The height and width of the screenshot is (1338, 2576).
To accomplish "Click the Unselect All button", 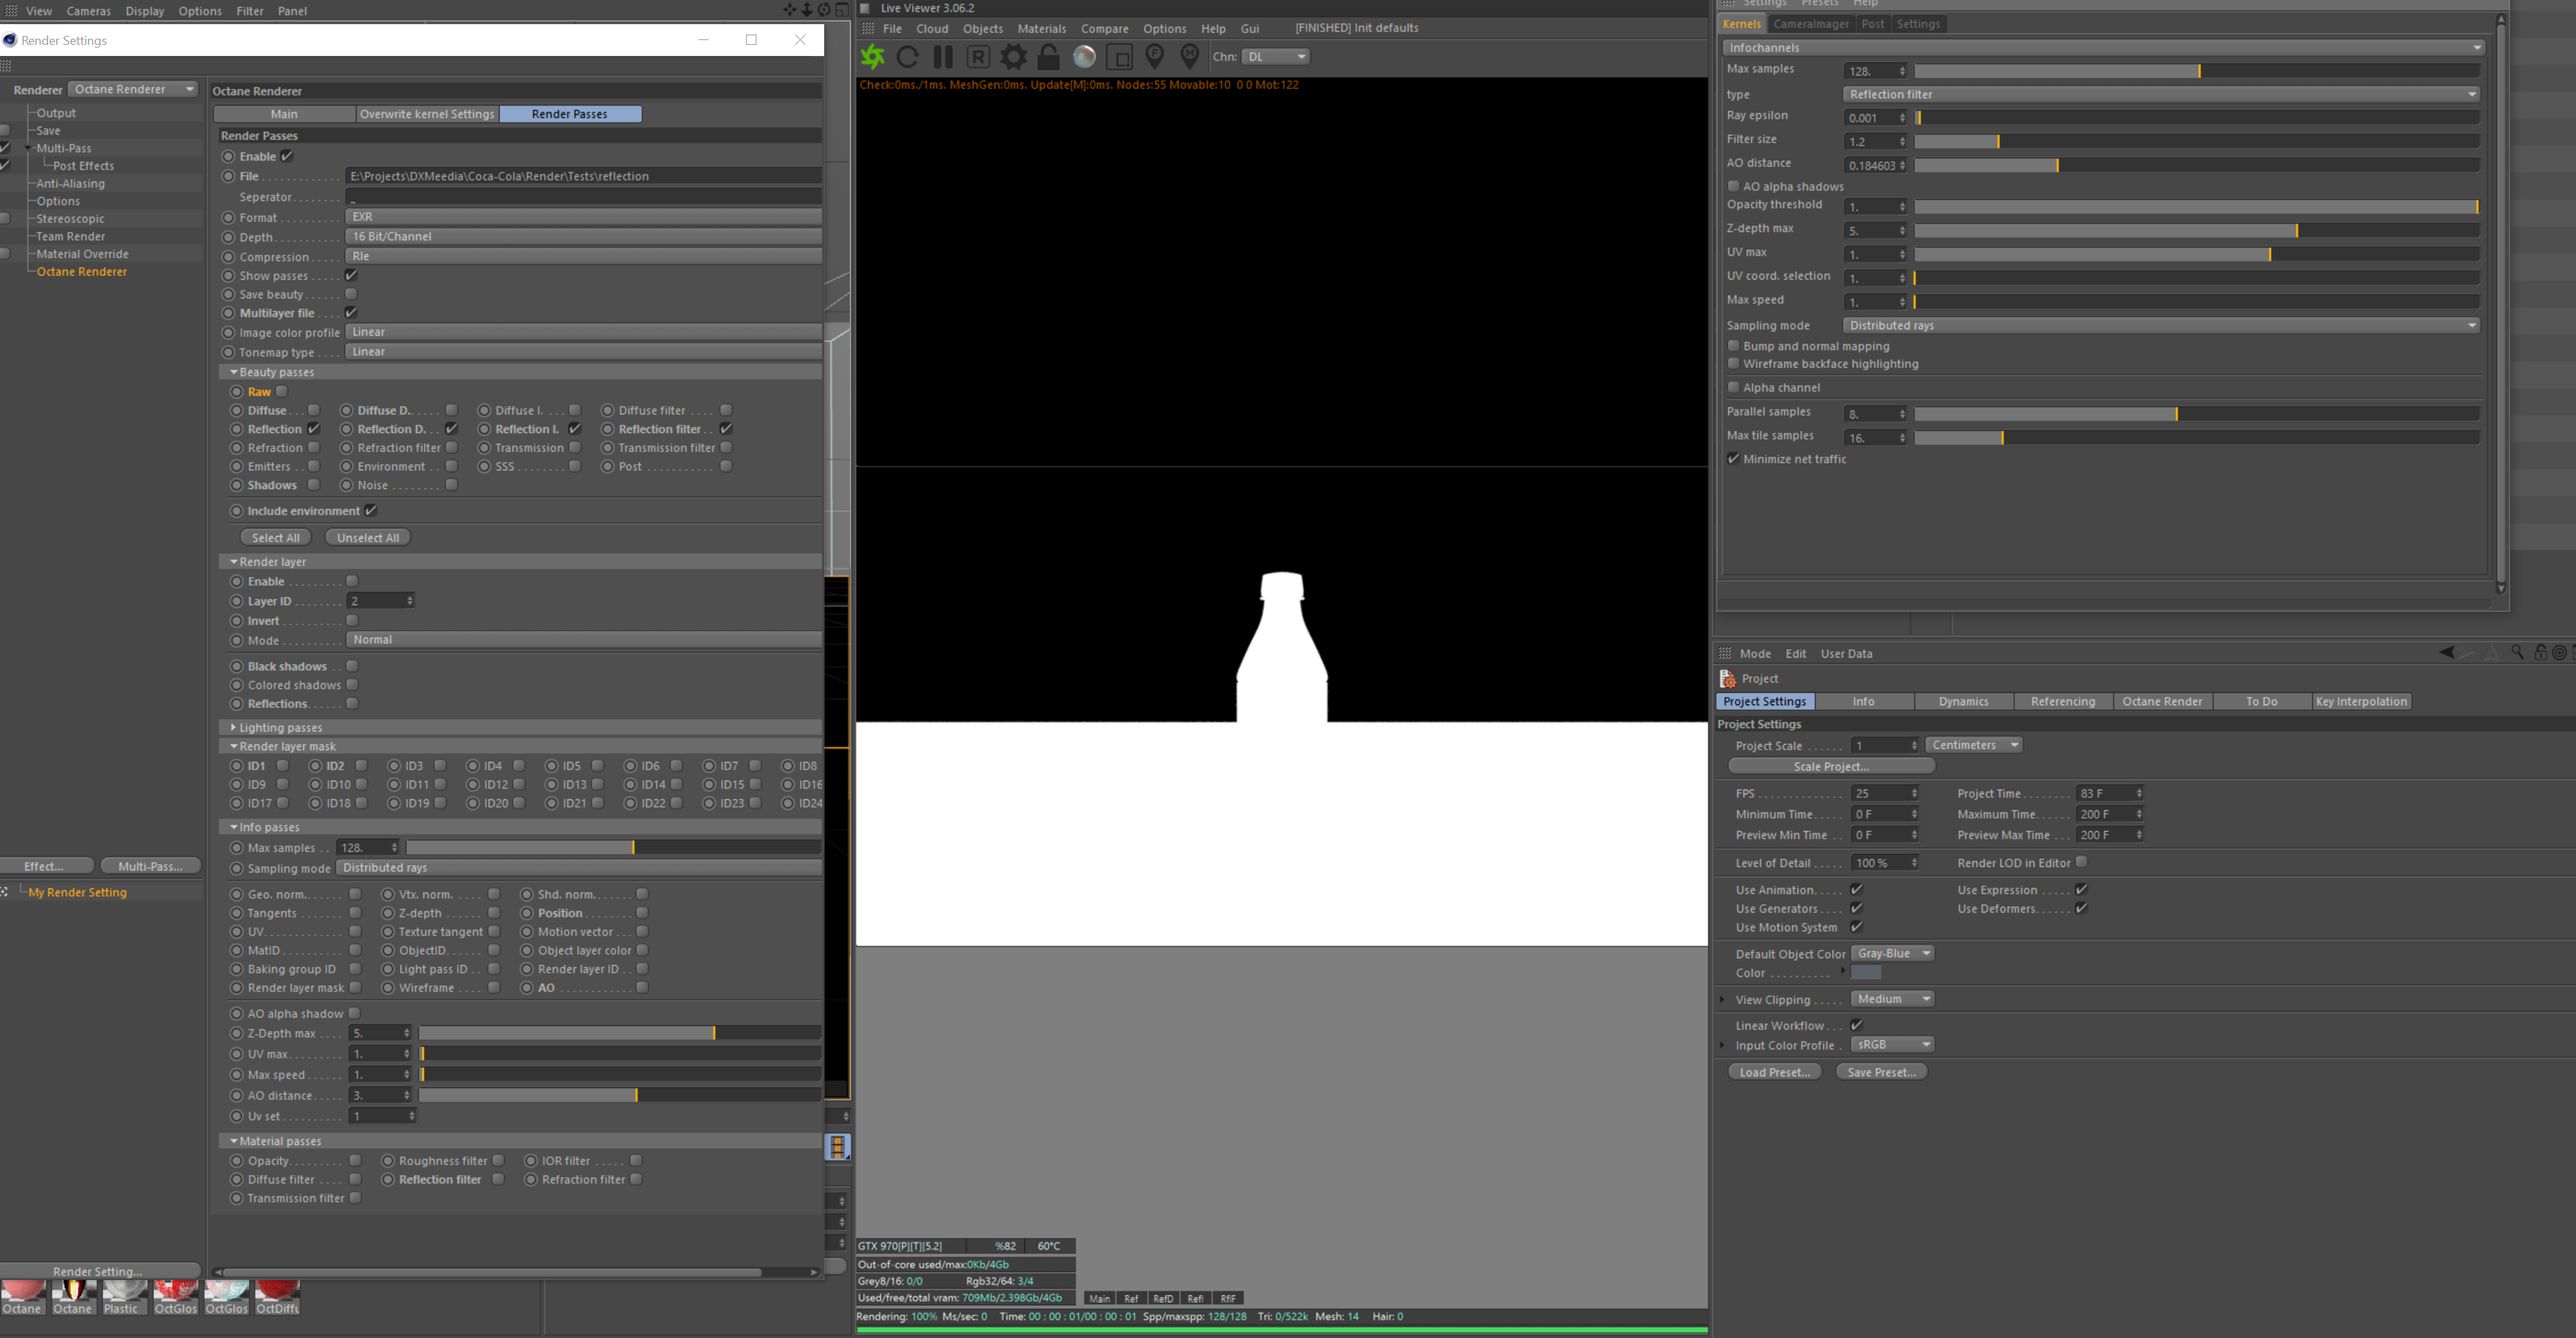I will click(x=368, y=538).
